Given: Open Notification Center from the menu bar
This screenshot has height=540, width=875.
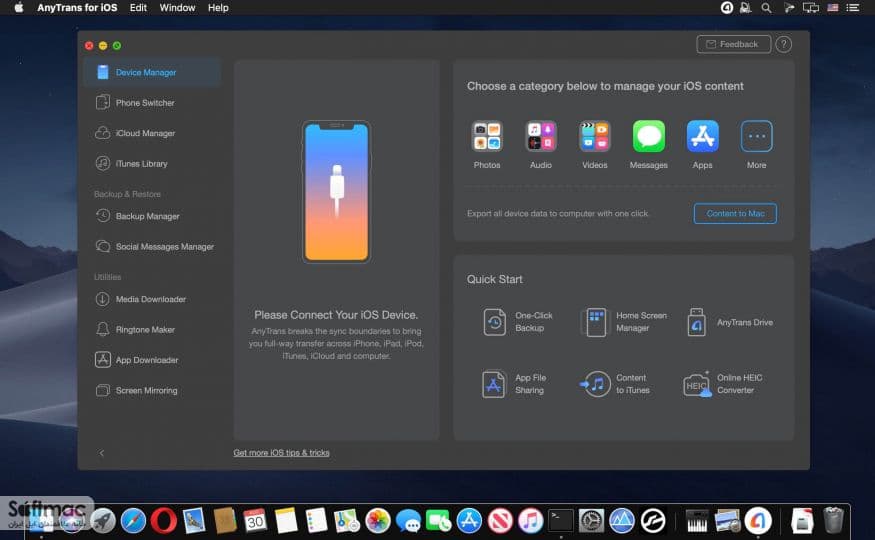Looking at the screenshot, I should click(x=853, y=8).
